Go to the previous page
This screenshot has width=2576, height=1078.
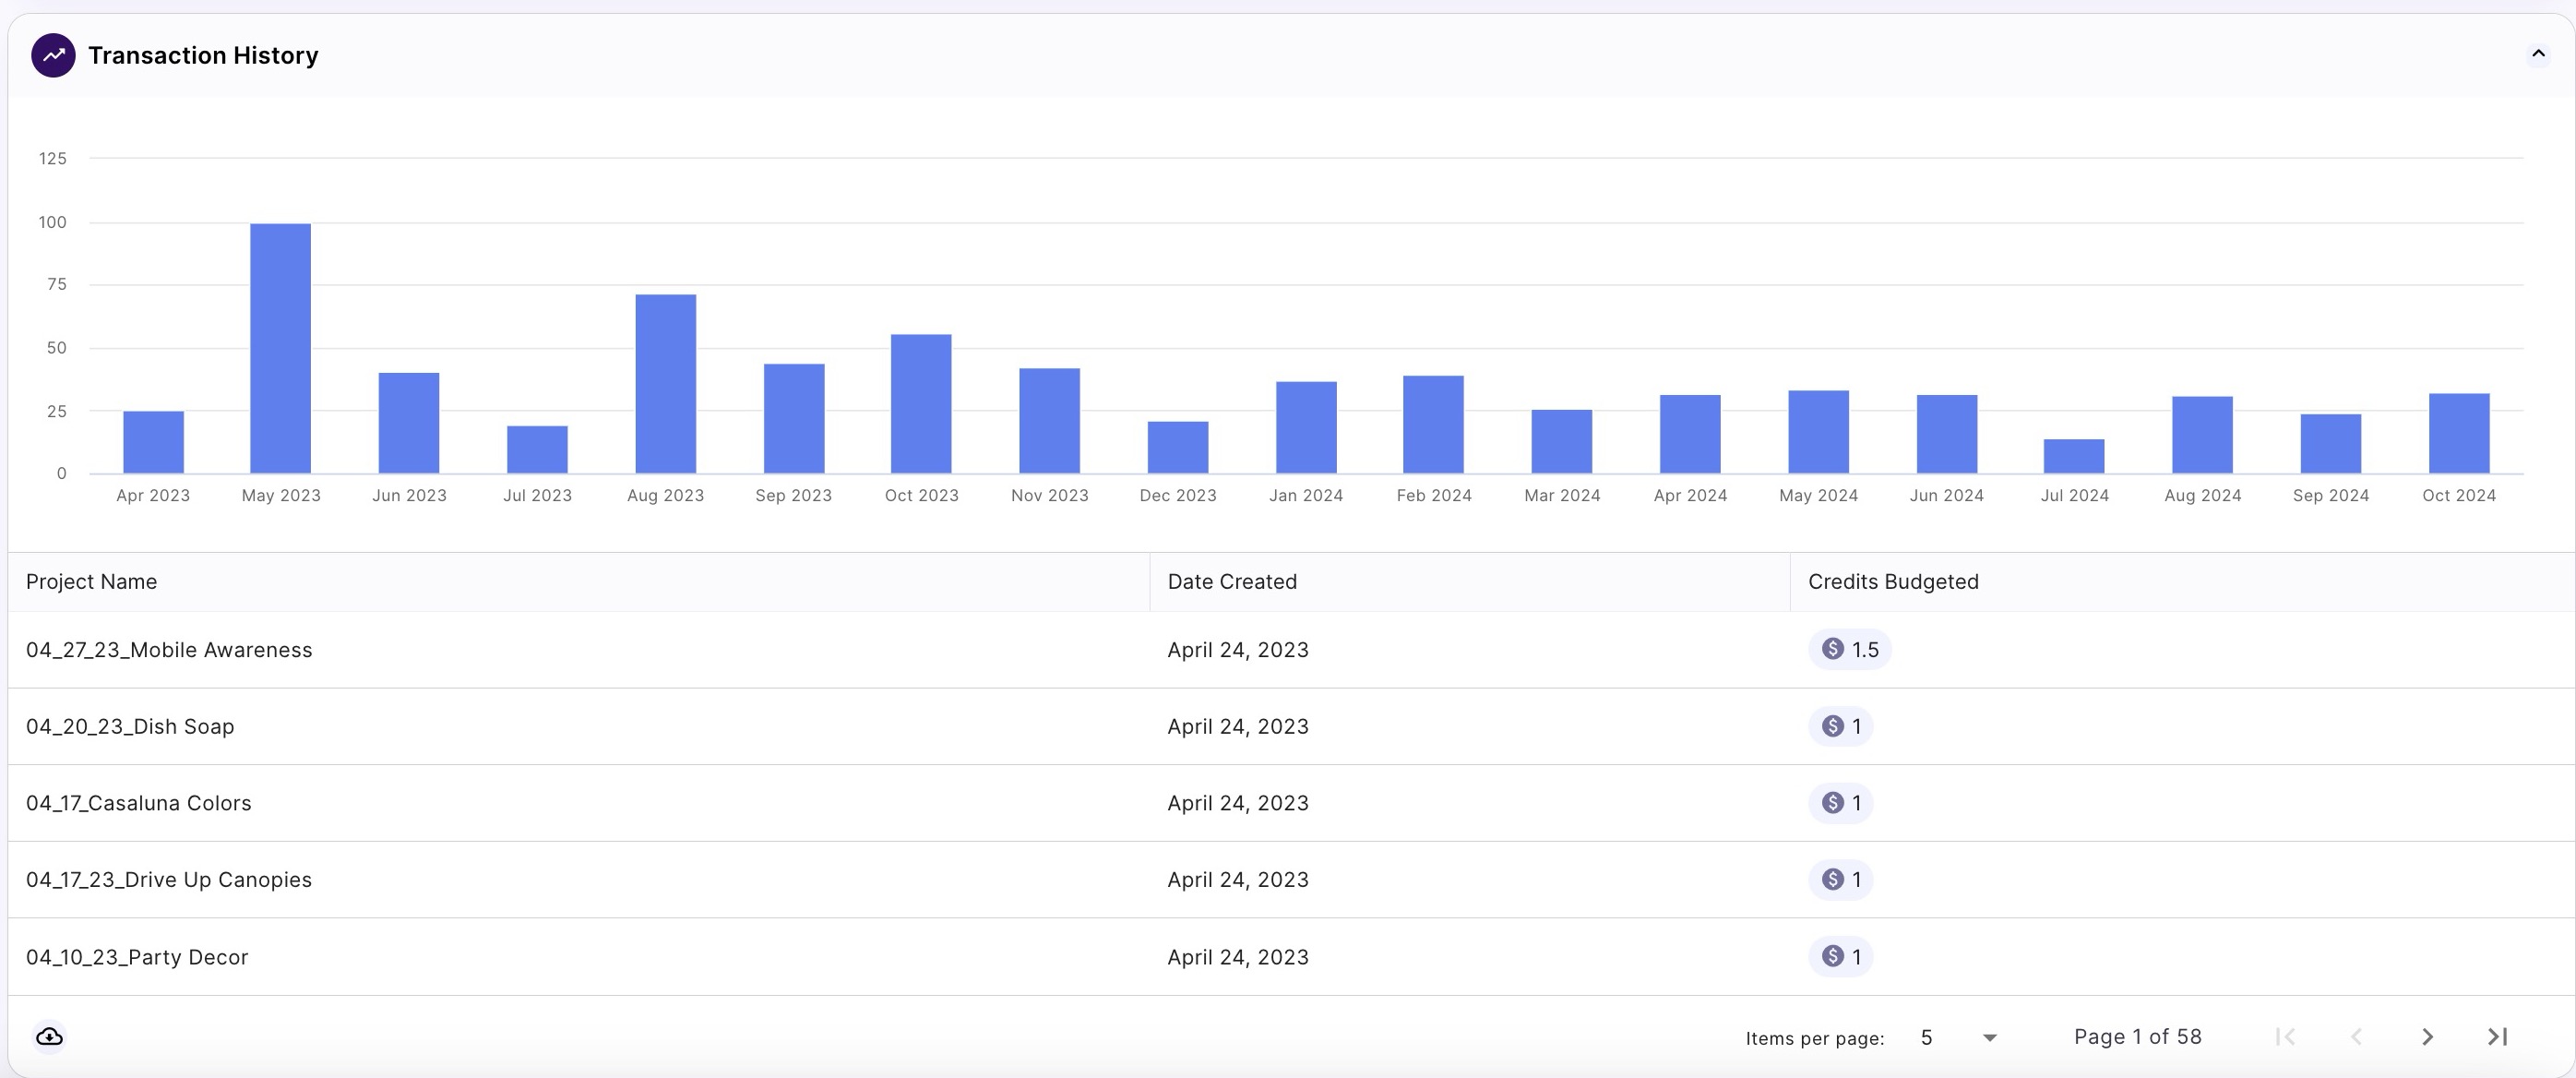2357,1036
